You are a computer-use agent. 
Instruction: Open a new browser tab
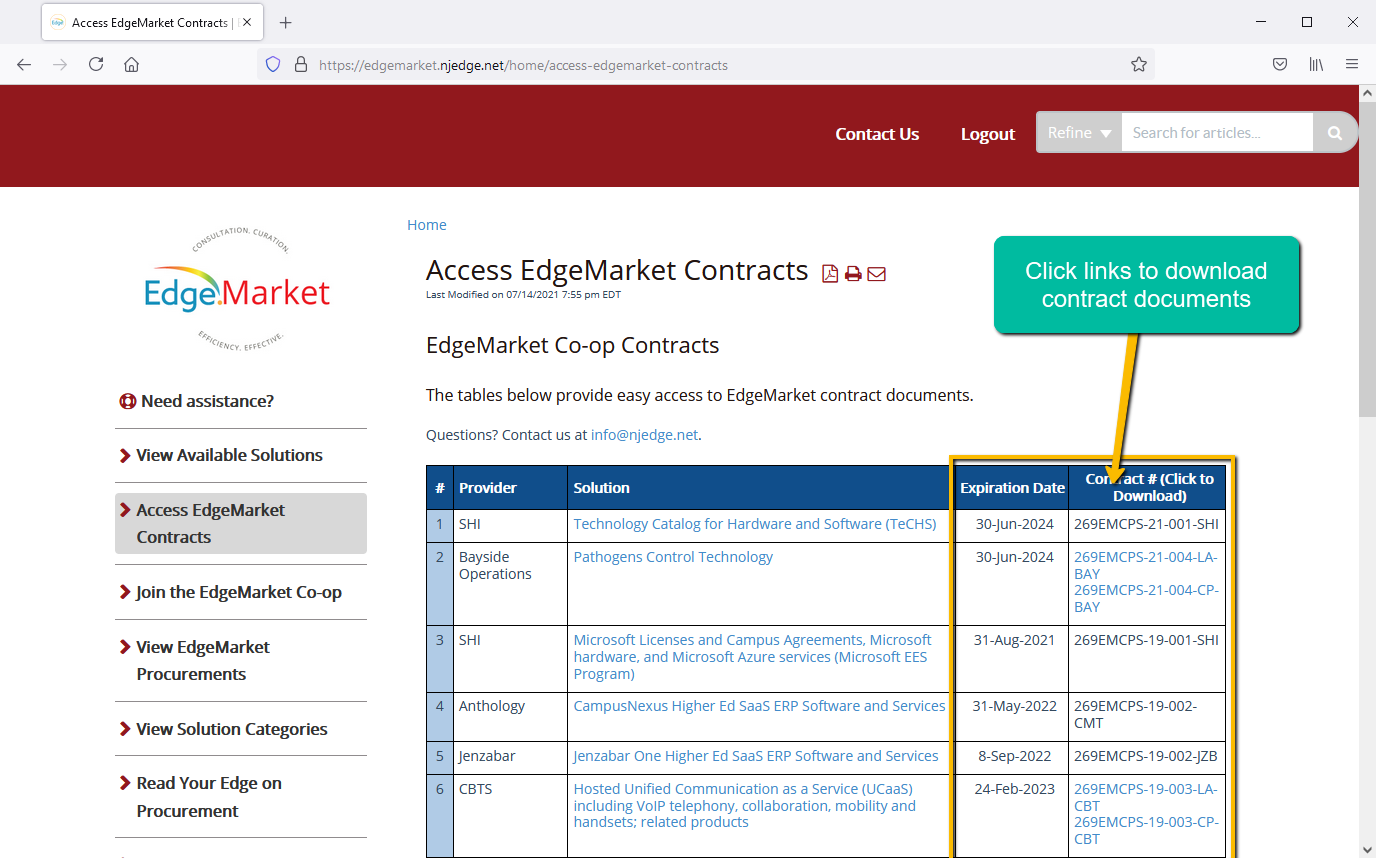point(286,22)
